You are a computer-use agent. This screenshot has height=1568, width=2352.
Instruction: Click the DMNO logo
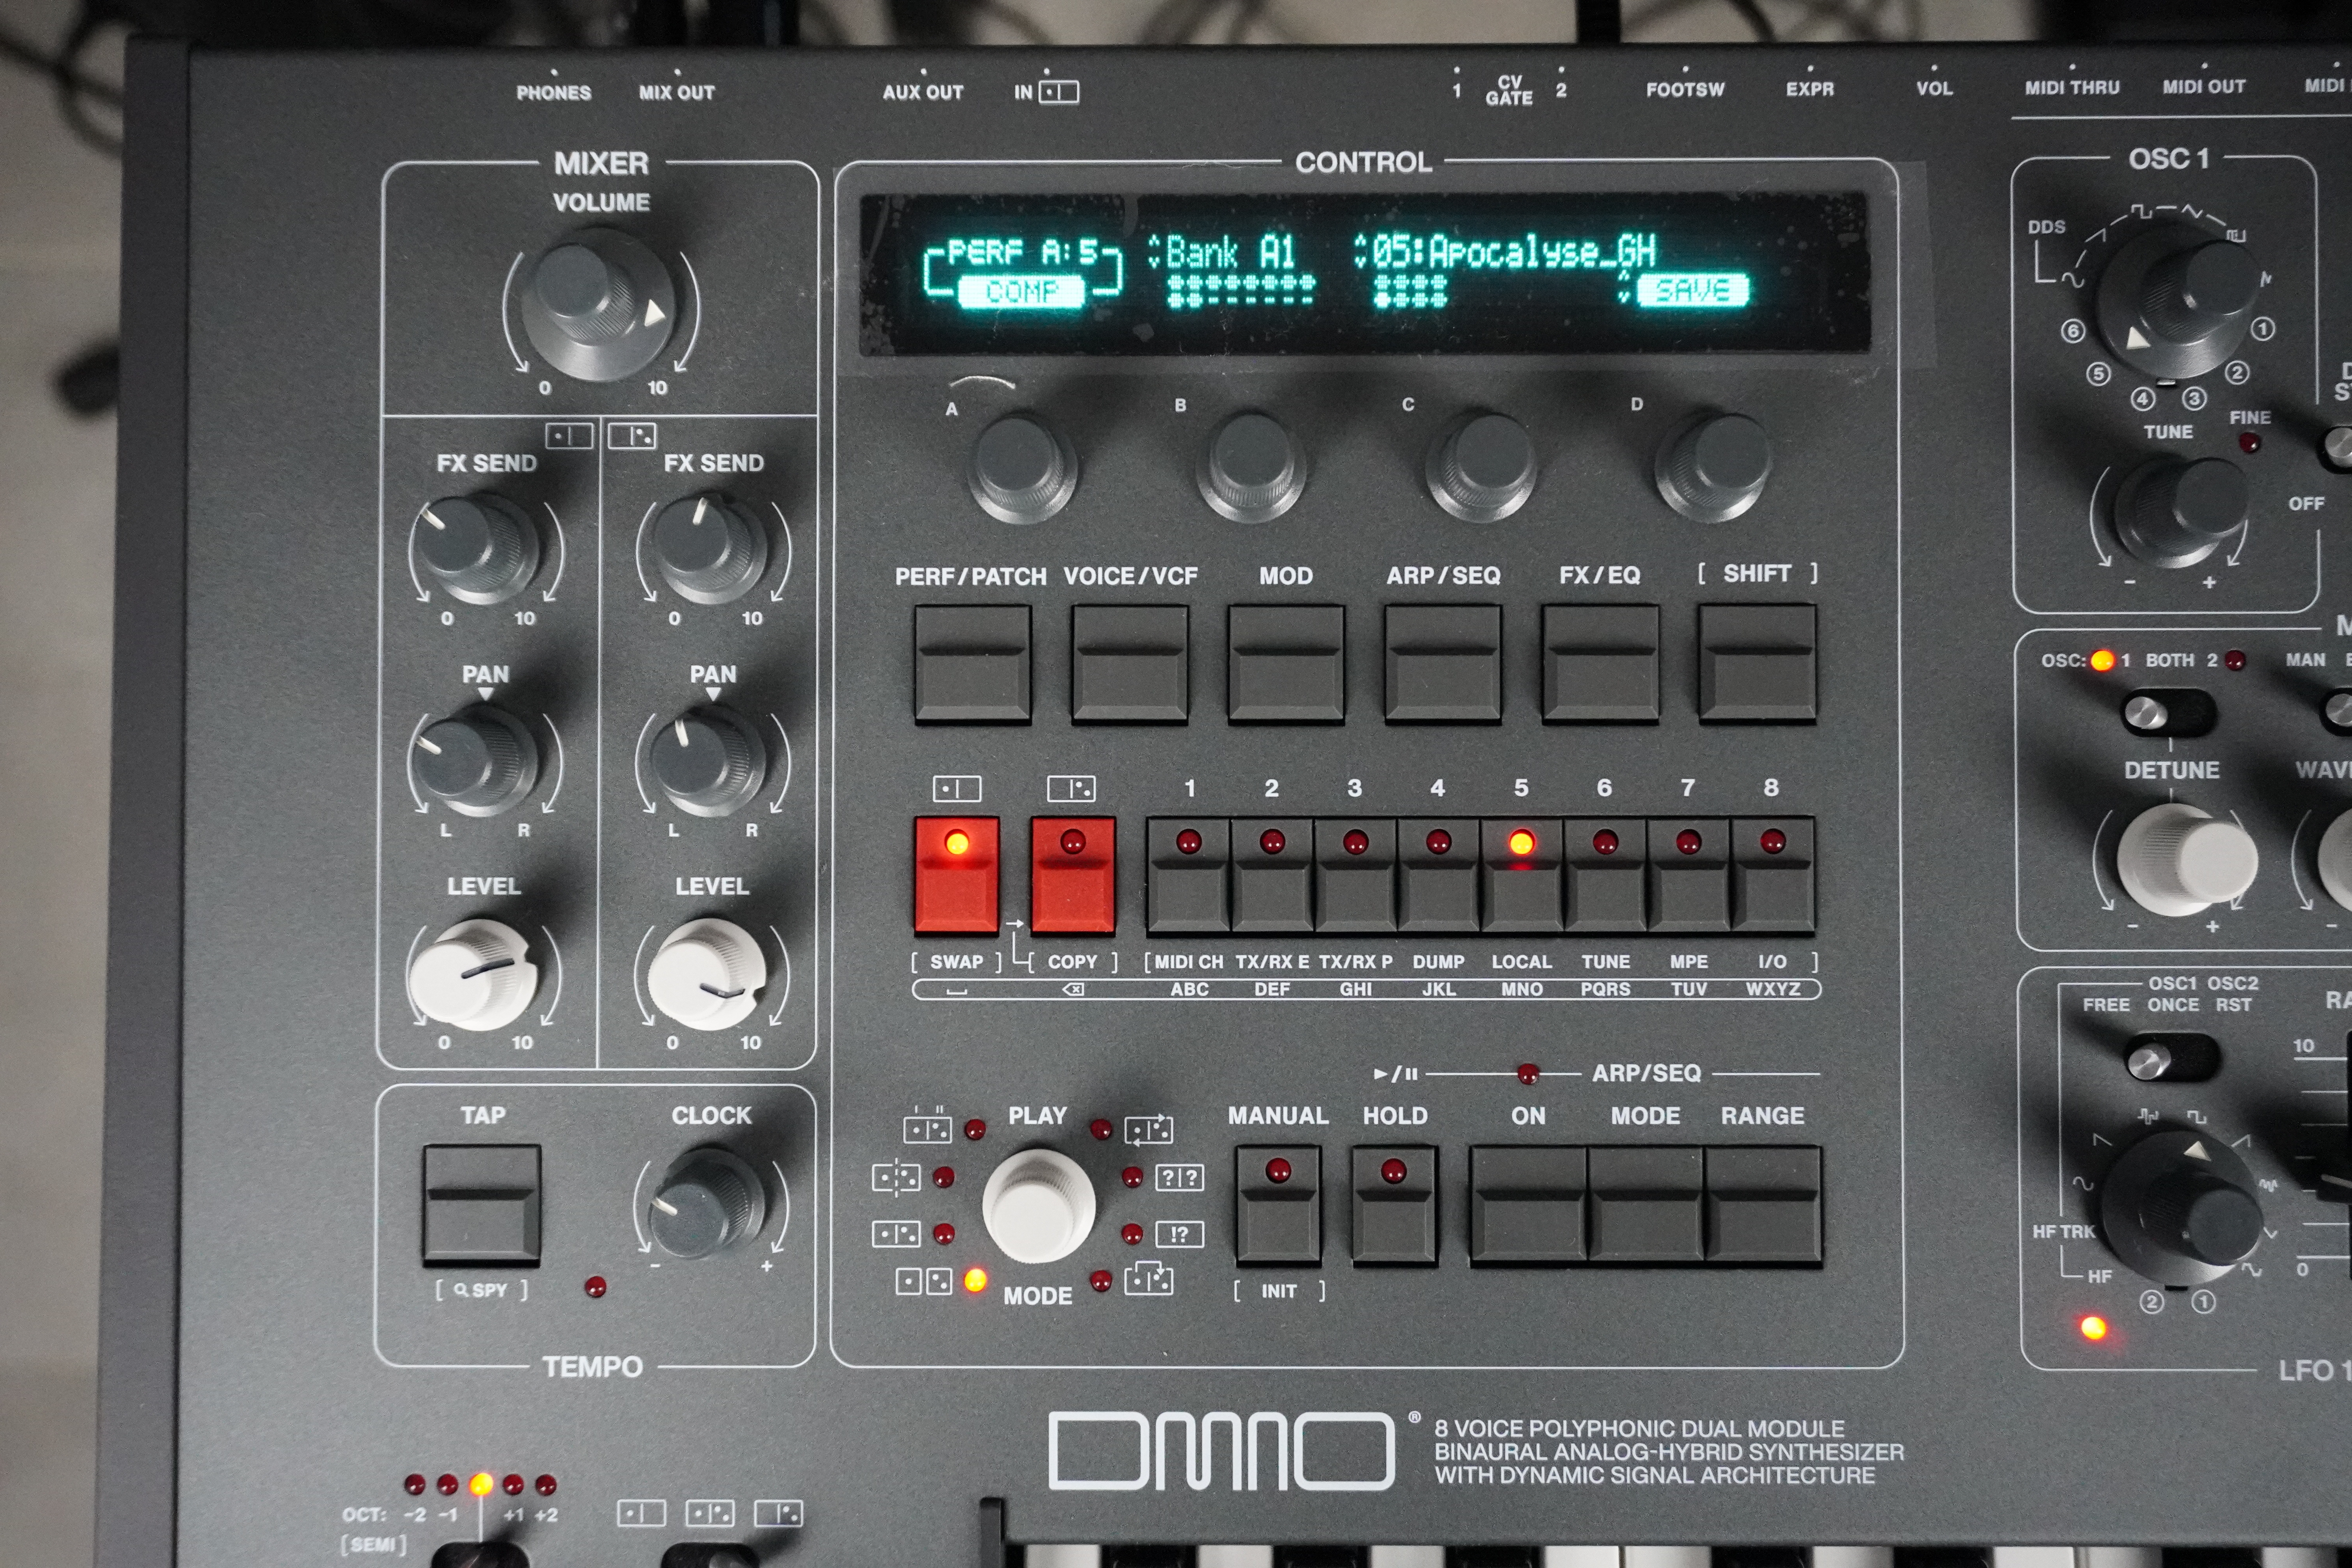click(x=1221, y=1451)
